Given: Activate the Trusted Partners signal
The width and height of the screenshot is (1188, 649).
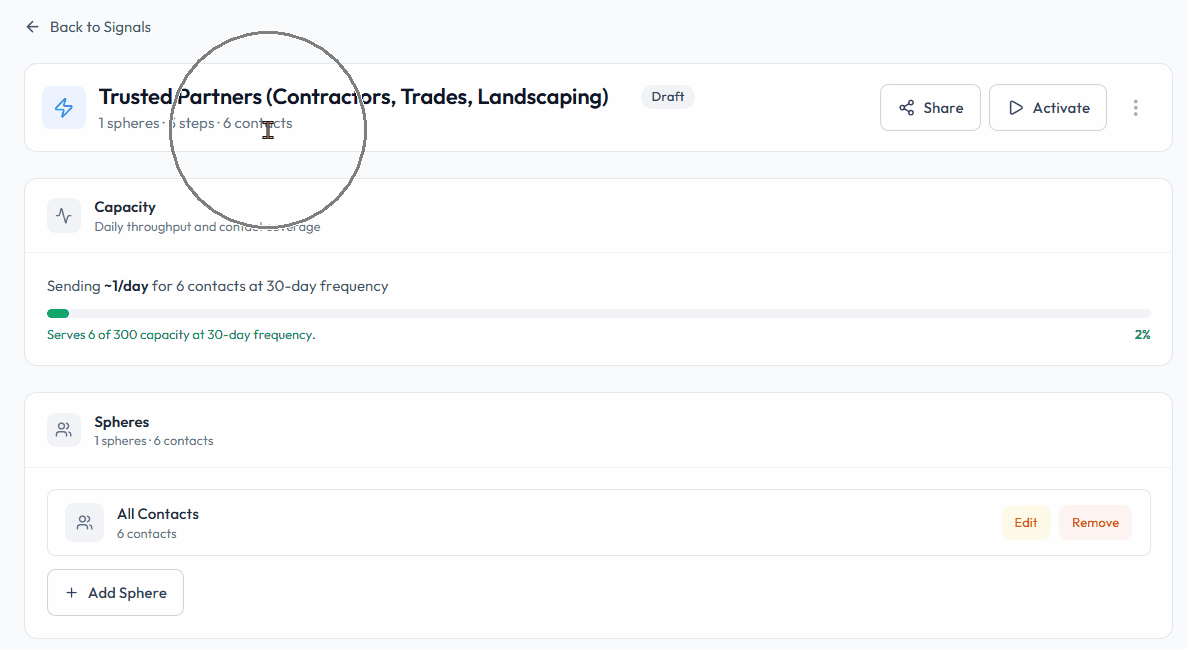Looking at the screenshot, I should point(1048,108).
